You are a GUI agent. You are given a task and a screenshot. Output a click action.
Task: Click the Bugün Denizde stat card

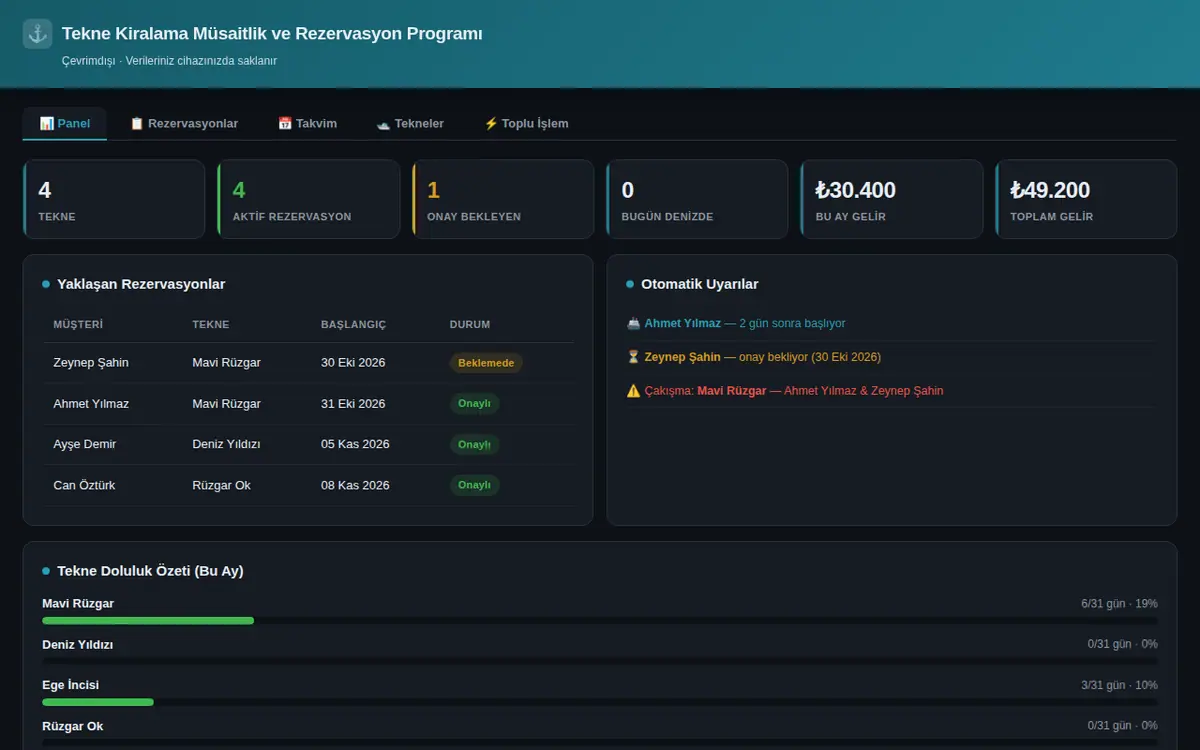(x=698, y=199)
